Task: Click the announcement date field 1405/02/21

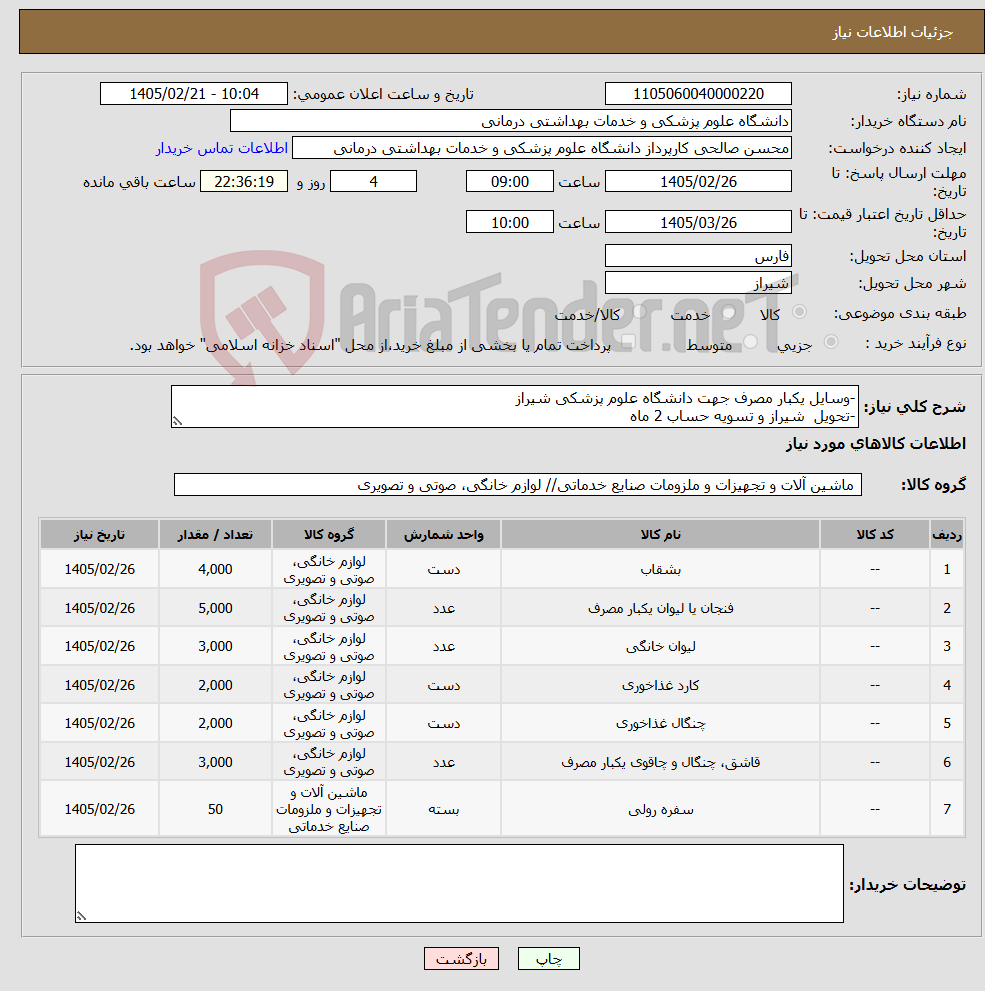Action: pos(193,94)
